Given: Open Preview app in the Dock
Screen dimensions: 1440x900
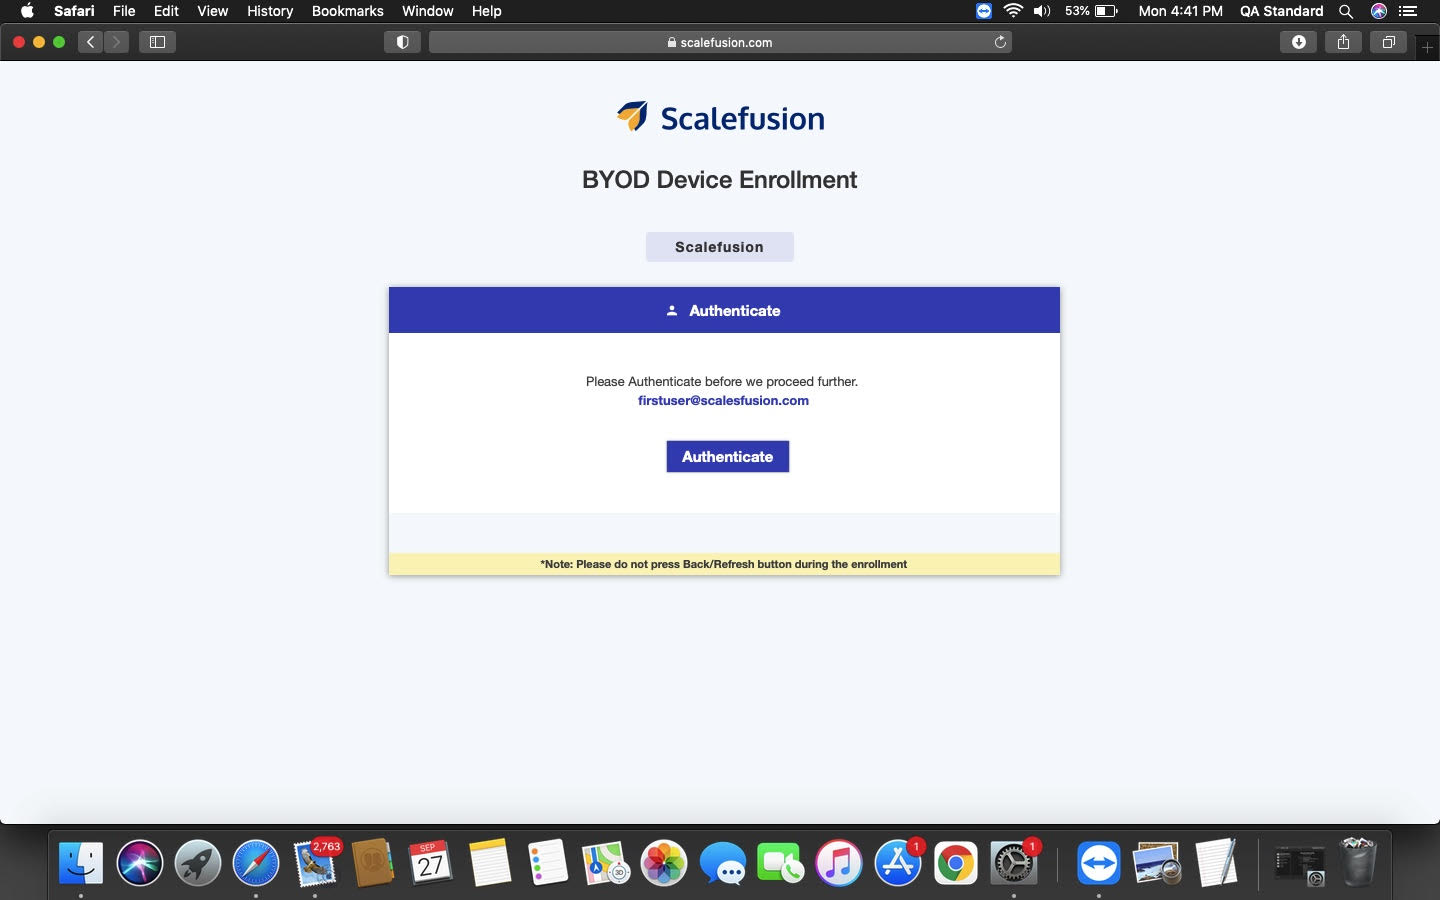Looking at the screenshot, I should (1157, 863).
